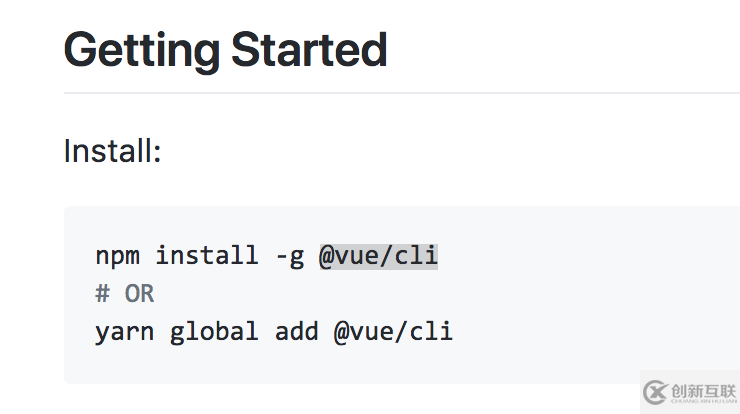Viewport: 740px width, 414px height.
Task: Click the "#" symbol in the comment line
Action: pyautogui.click(x=102, y=294)
